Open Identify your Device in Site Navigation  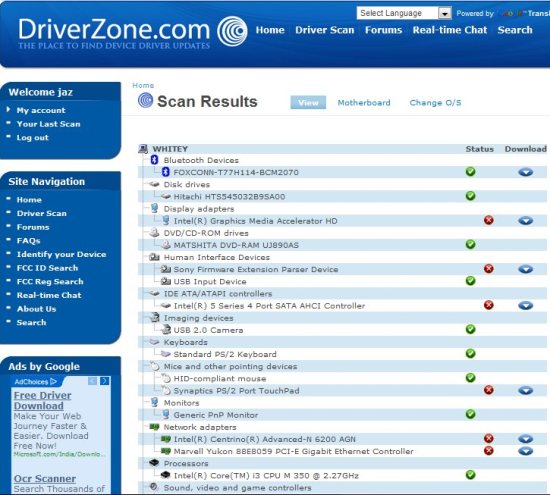click(61, 254)
